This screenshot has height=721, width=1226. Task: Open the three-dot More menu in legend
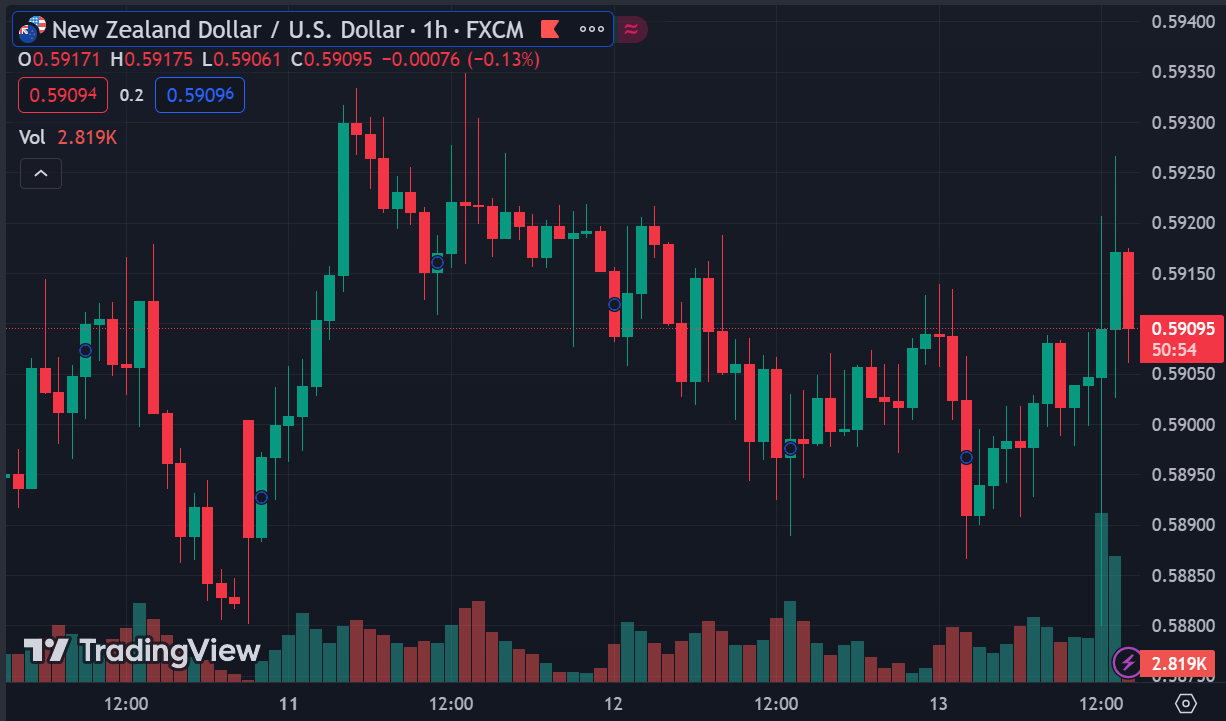point(591,30)
